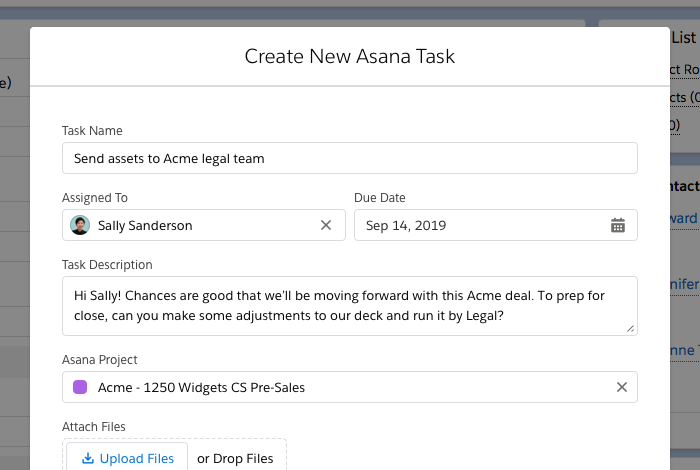Click the purple project color square
700x470 pixels.
click(x=80, y=387)
